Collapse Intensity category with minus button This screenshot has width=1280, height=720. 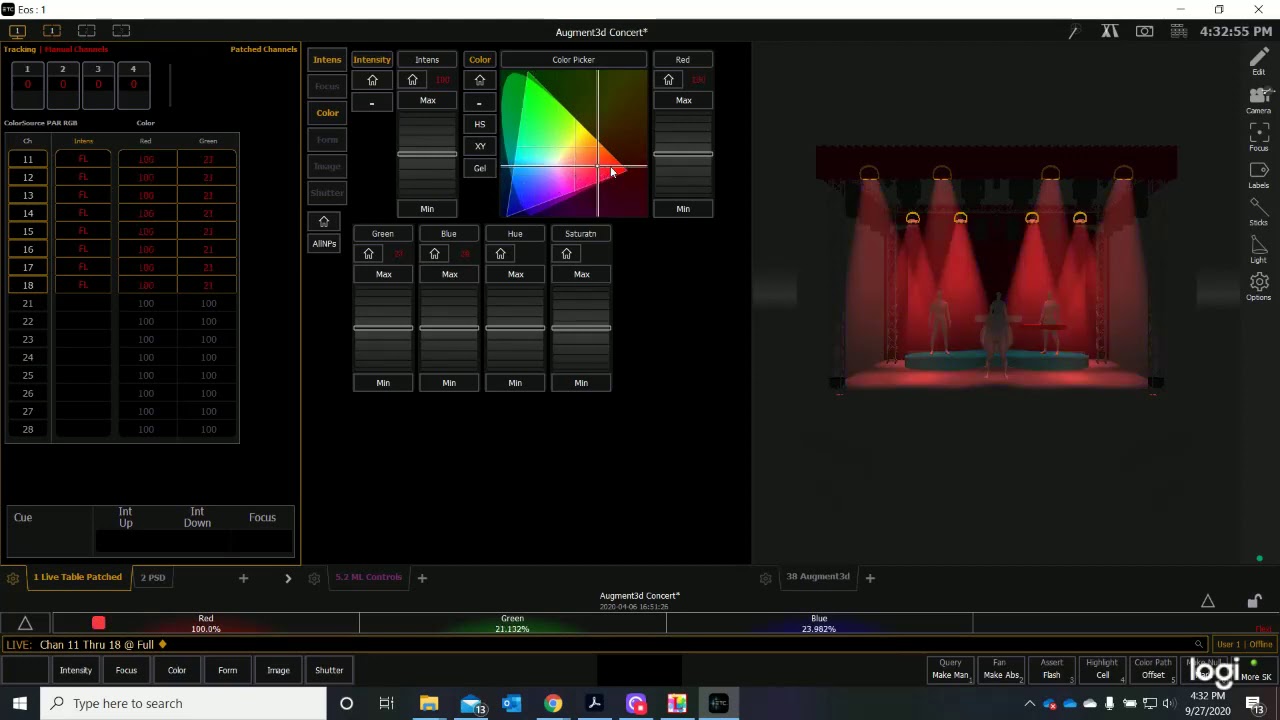pyautogui.click(x=372, y=102)
